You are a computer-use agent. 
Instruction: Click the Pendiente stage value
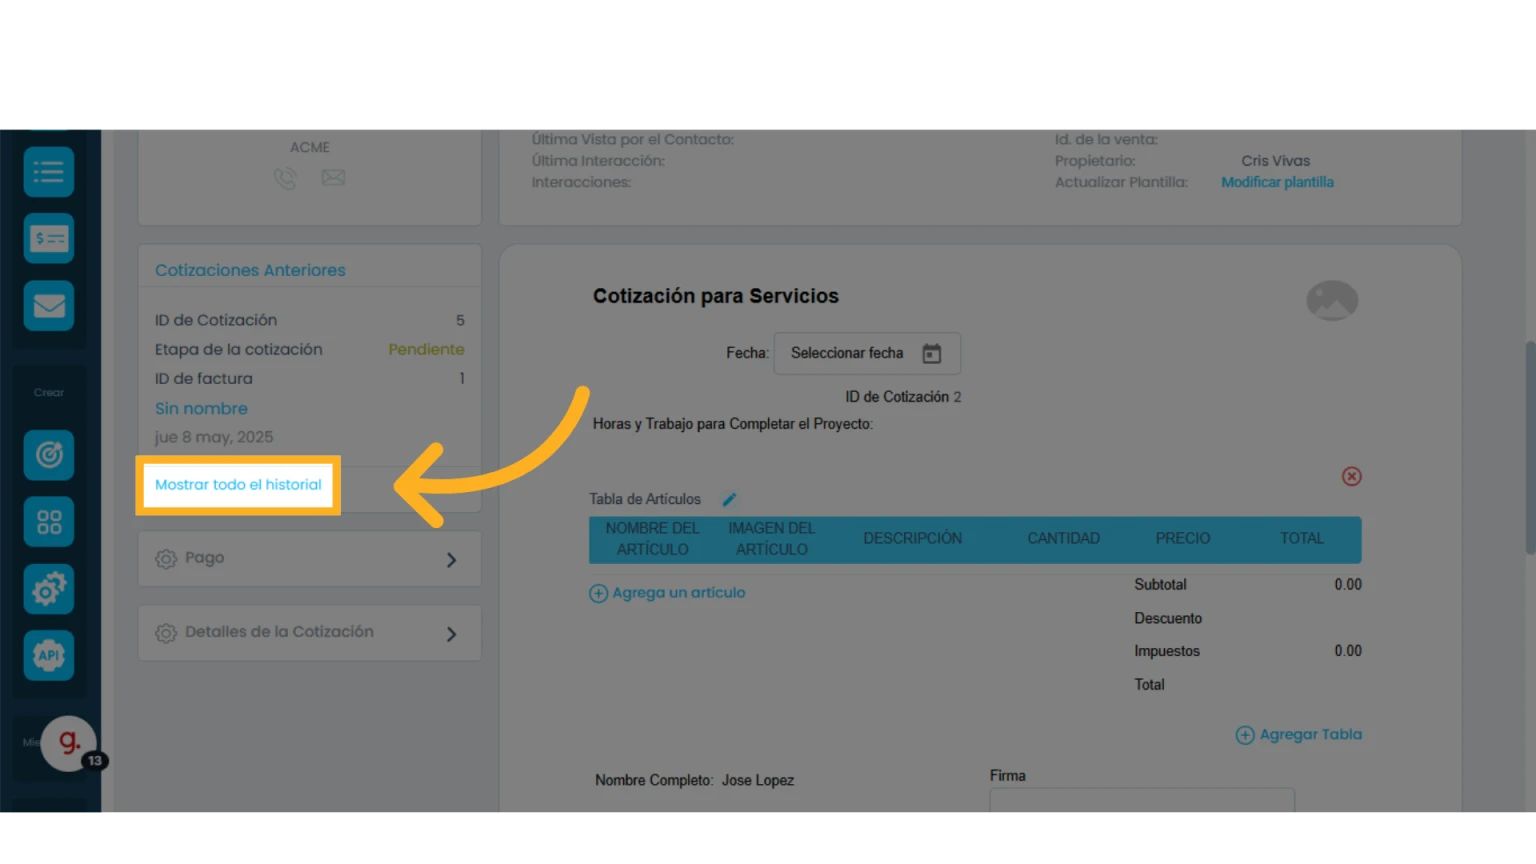[x=426, y=349]
